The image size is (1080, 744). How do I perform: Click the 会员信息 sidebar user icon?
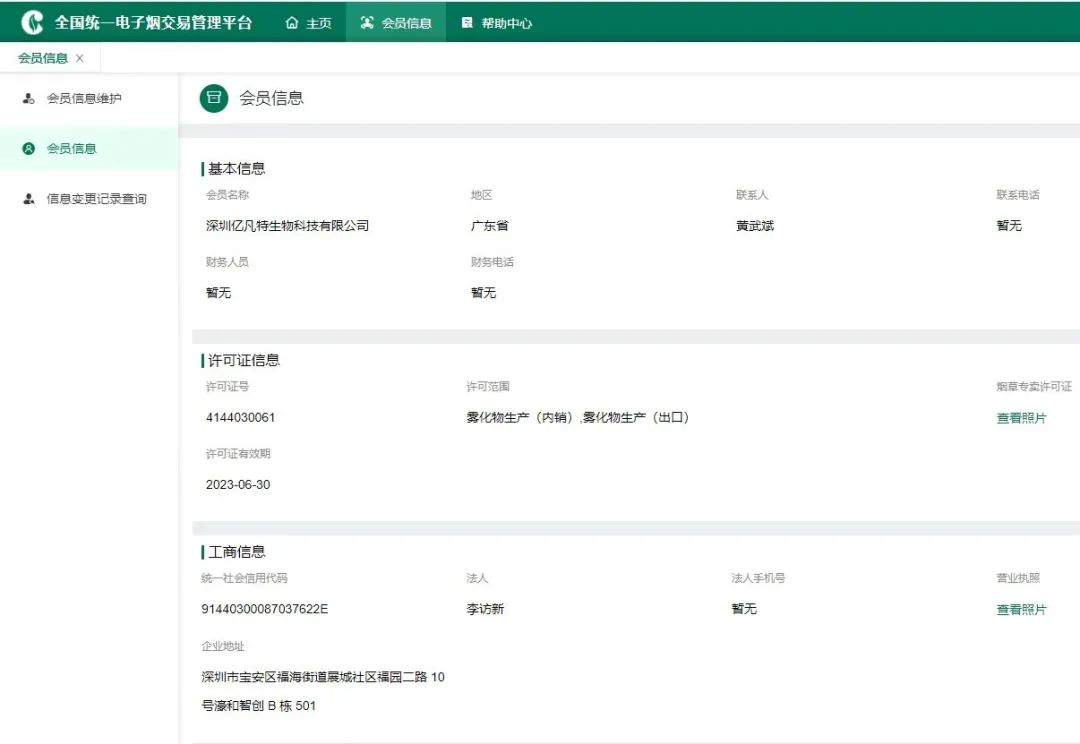[x=28, y=148]
